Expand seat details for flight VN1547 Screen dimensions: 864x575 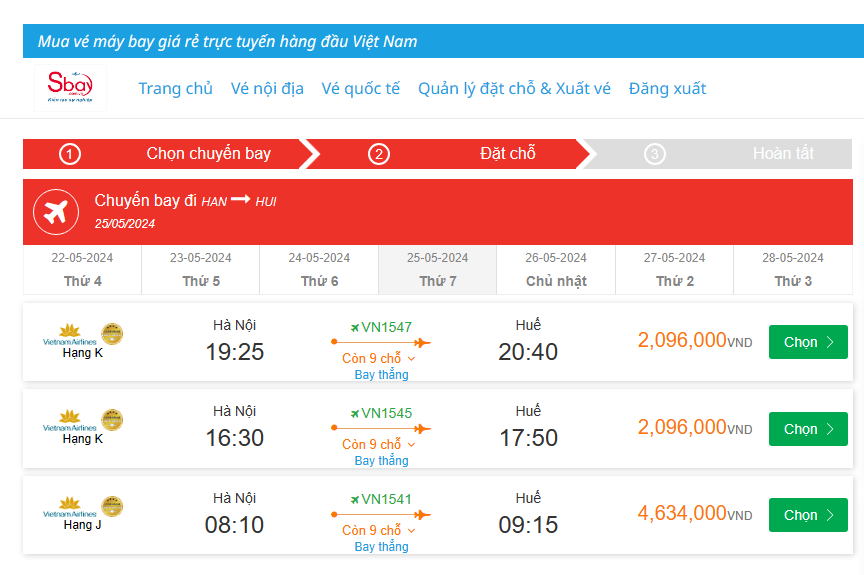378,358
